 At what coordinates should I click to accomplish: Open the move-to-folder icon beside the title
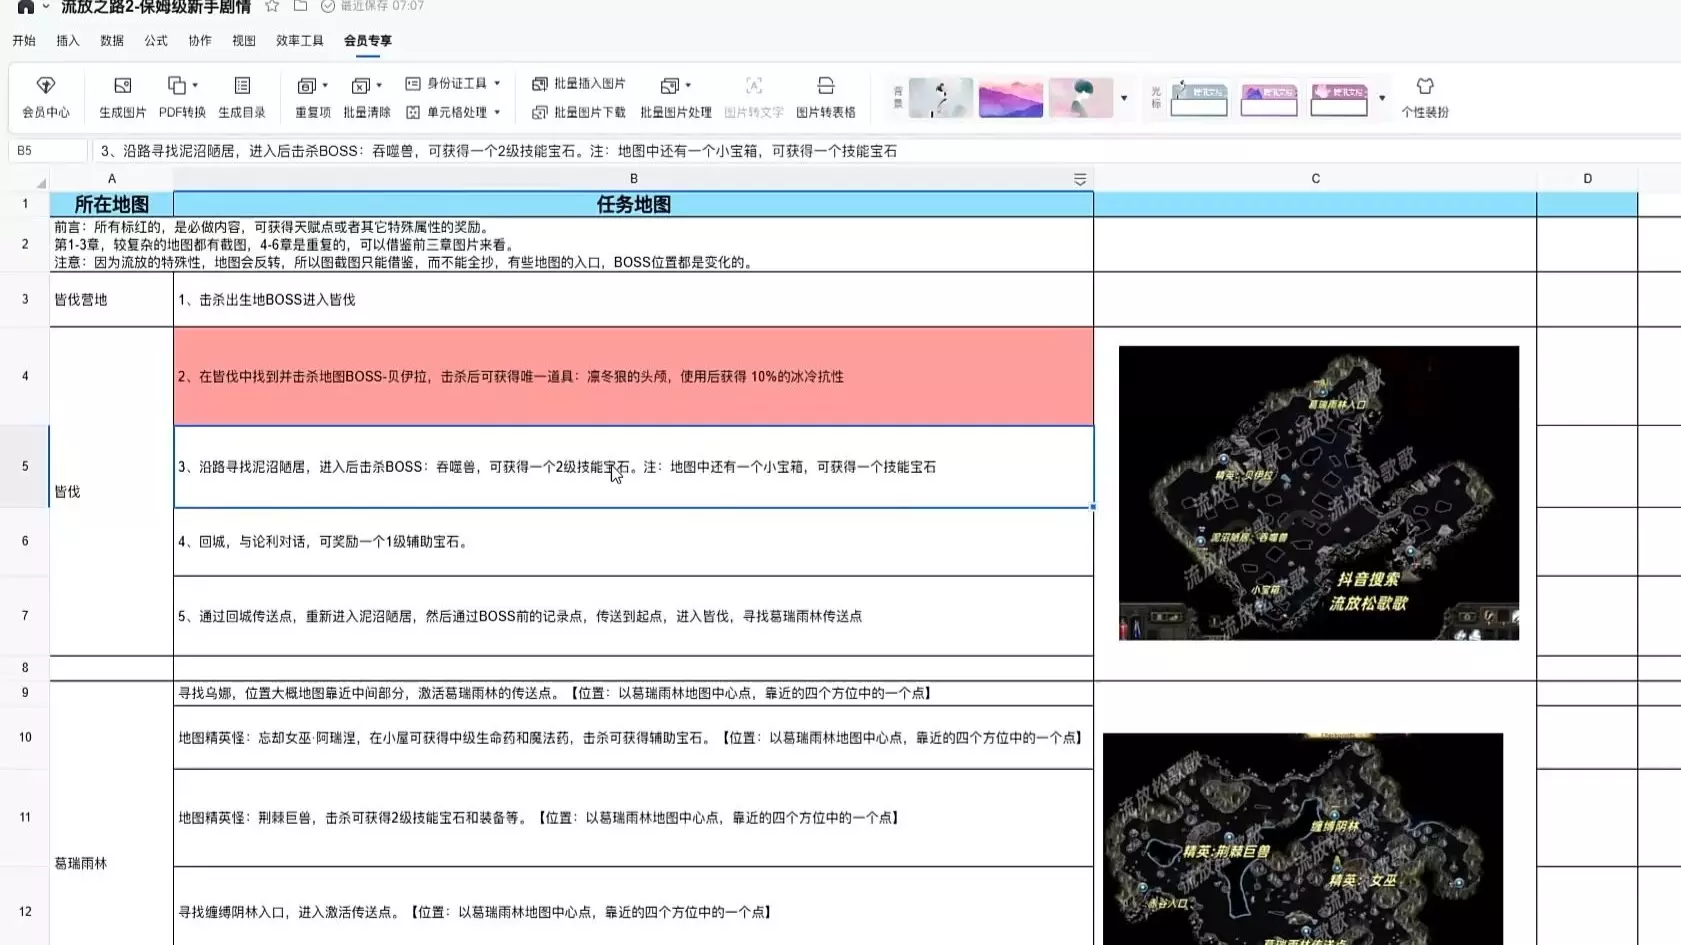tap(300, 6)
